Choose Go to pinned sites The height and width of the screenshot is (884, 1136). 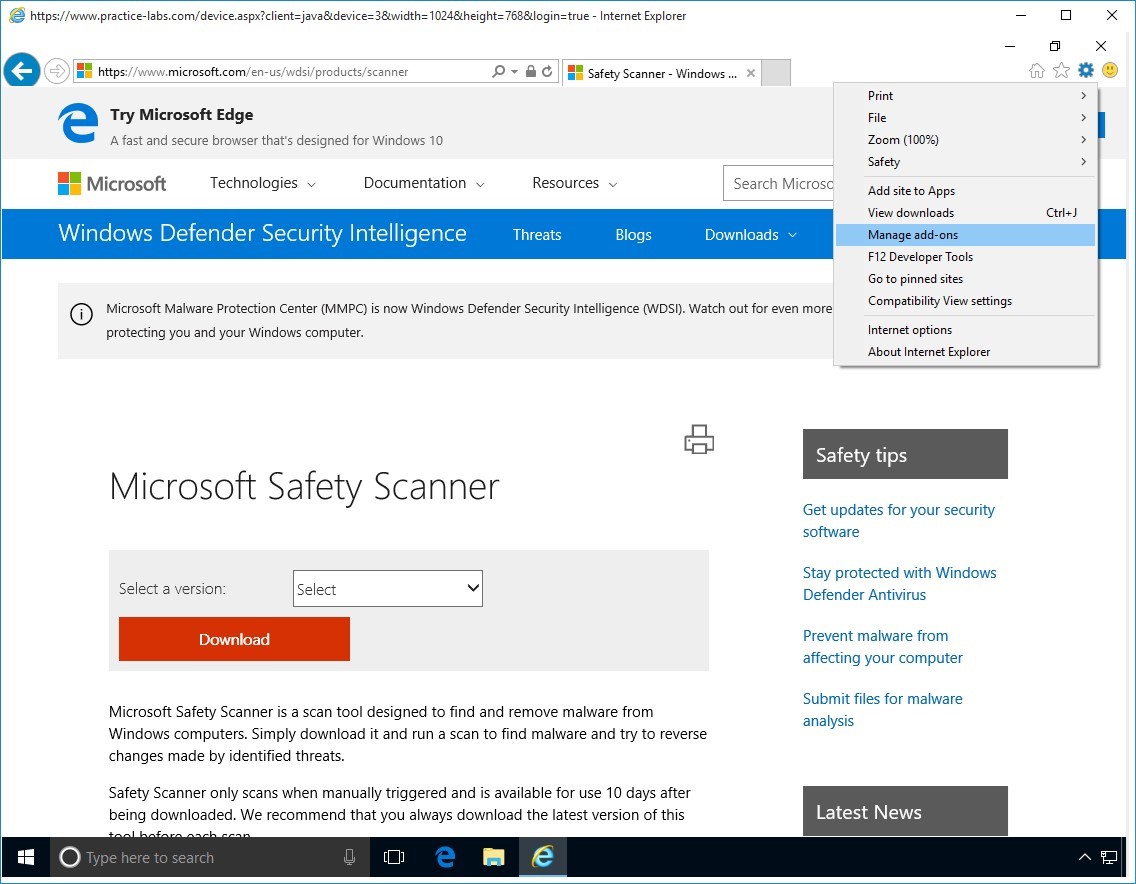click(x=966, y=279)
